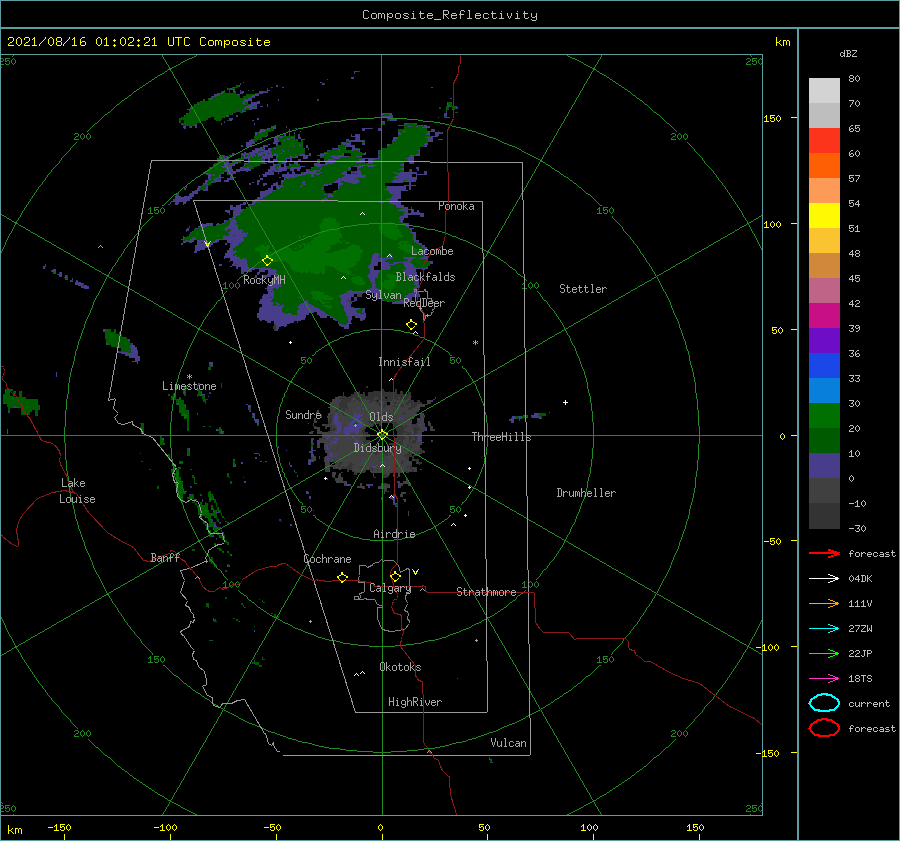This screenshot has height=841, width=900.
Task: Pick the bright green 20-30 dBZ swatch
Action: 824,416
